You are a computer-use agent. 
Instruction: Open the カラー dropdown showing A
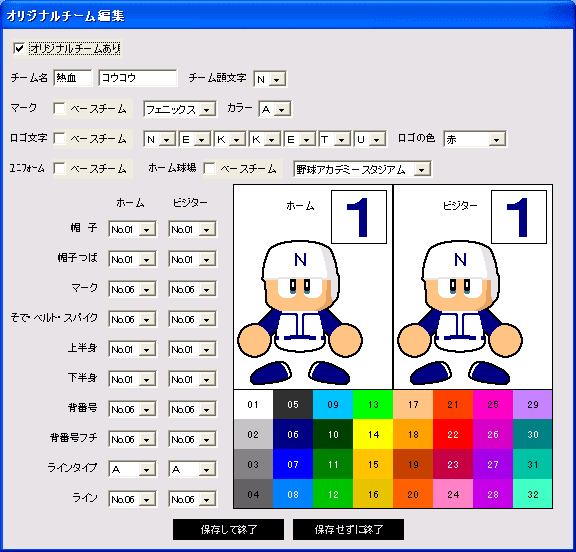pyautogui.click(x=275, y=109)
